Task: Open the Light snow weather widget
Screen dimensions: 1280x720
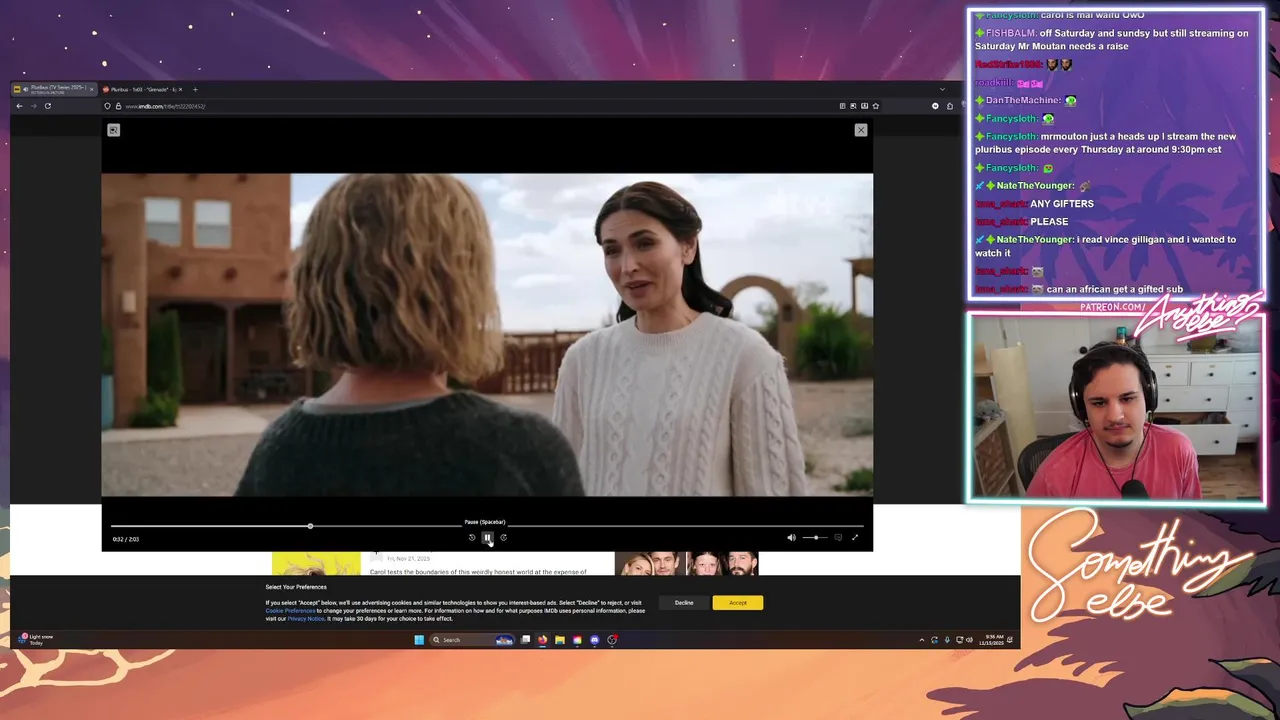Action: click(36, 640)
